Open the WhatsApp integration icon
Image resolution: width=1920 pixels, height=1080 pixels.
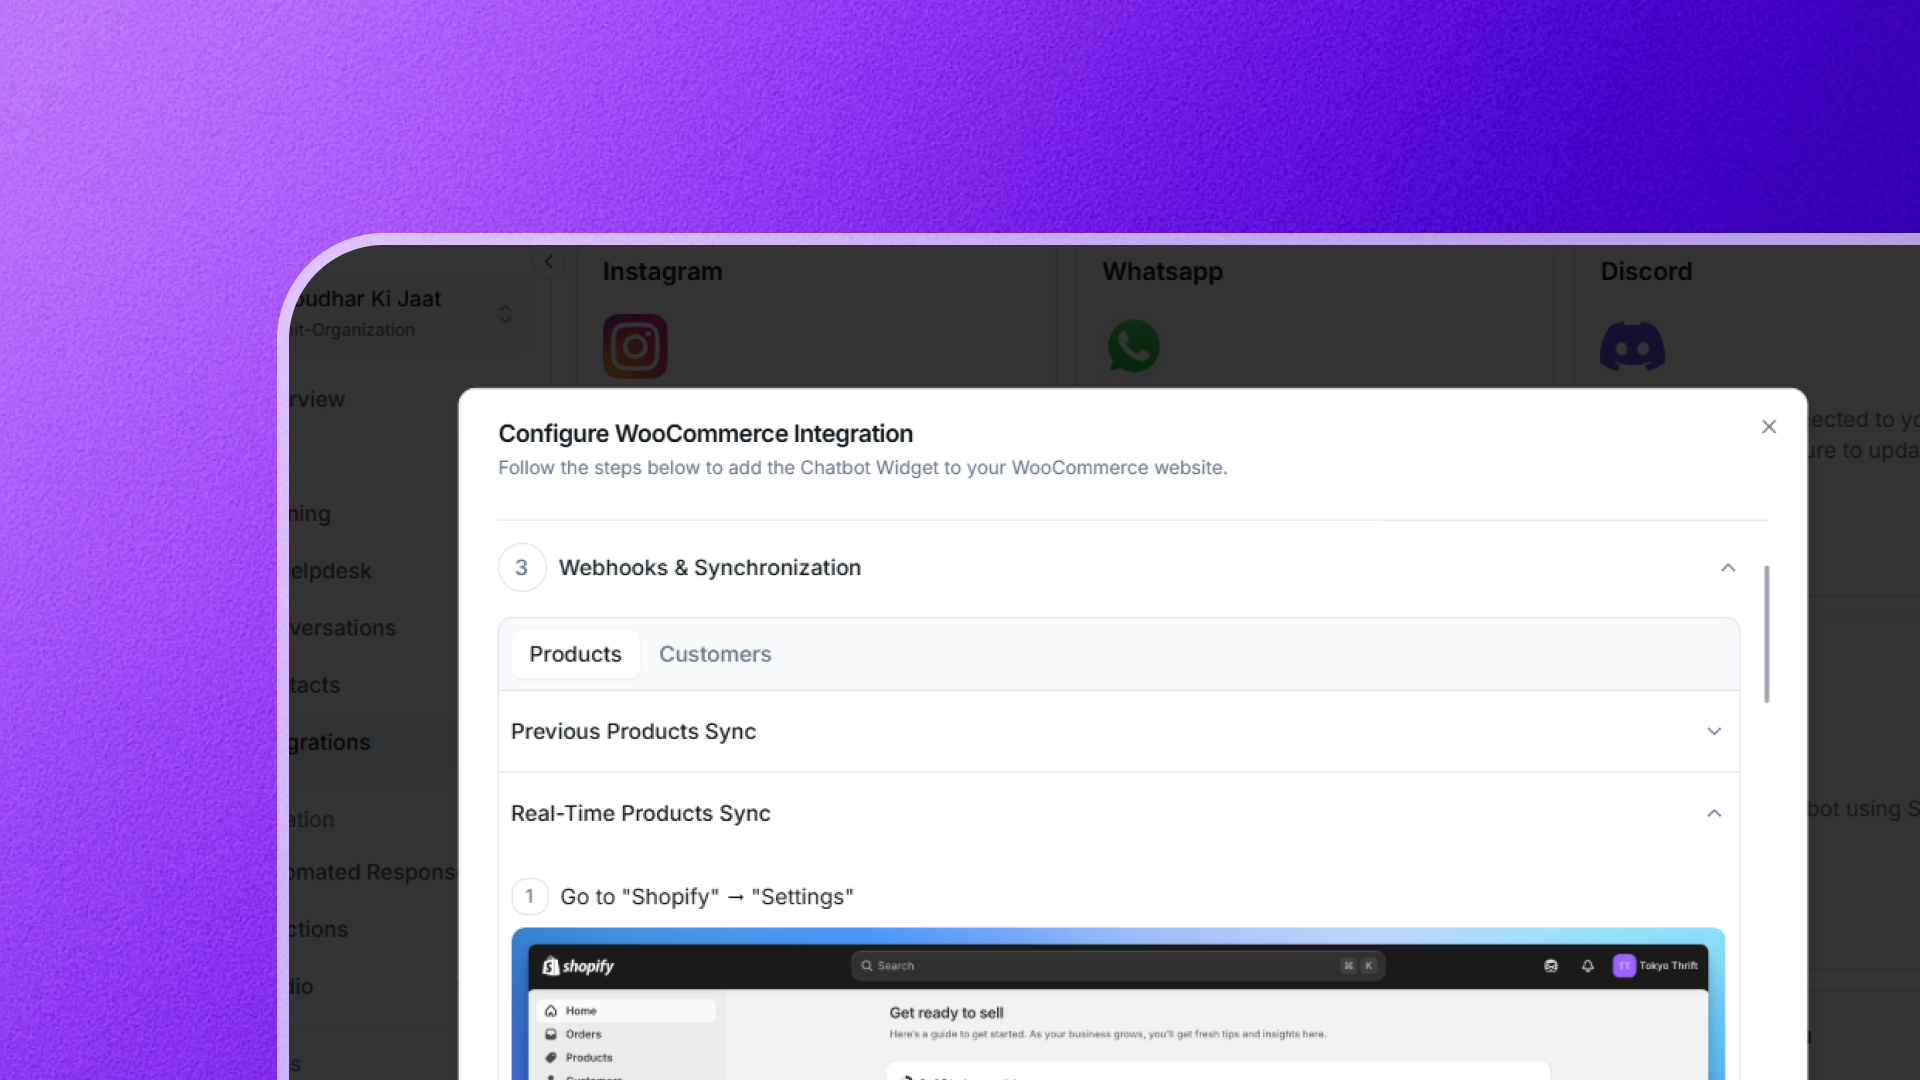click(1134, 346)
